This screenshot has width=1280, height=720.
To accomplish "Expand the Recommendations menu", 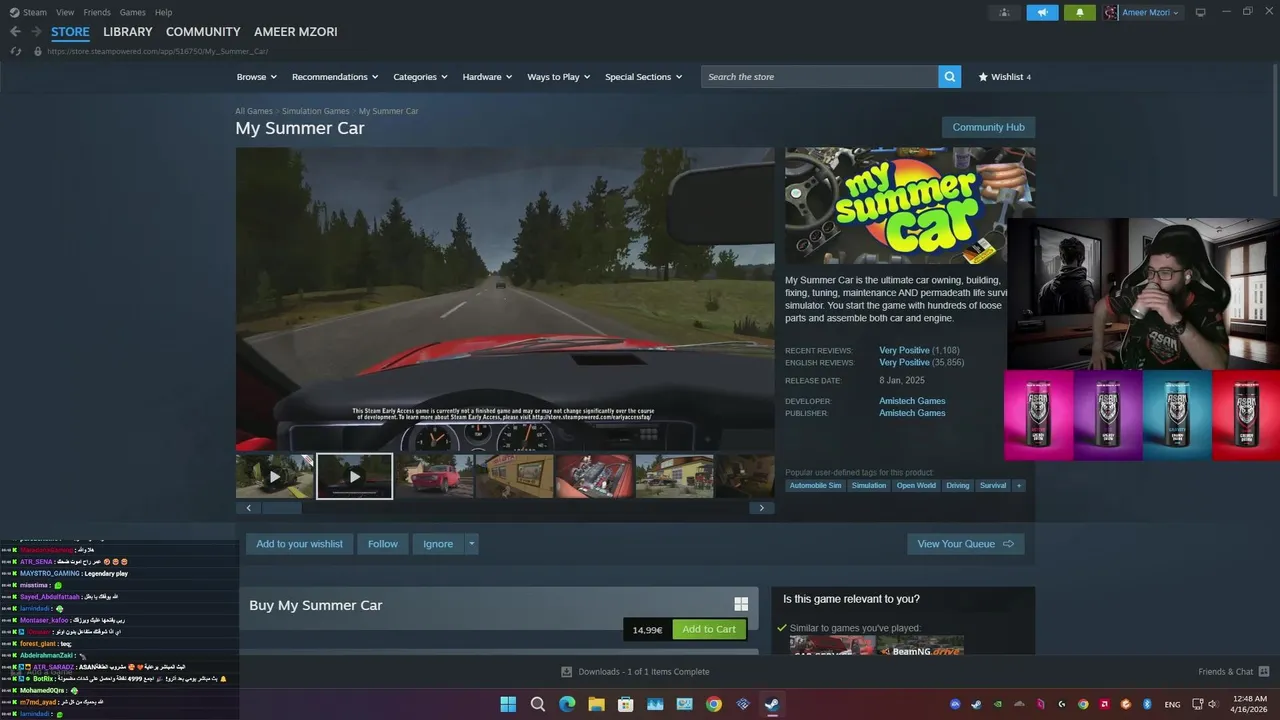I will coord(335,77).
